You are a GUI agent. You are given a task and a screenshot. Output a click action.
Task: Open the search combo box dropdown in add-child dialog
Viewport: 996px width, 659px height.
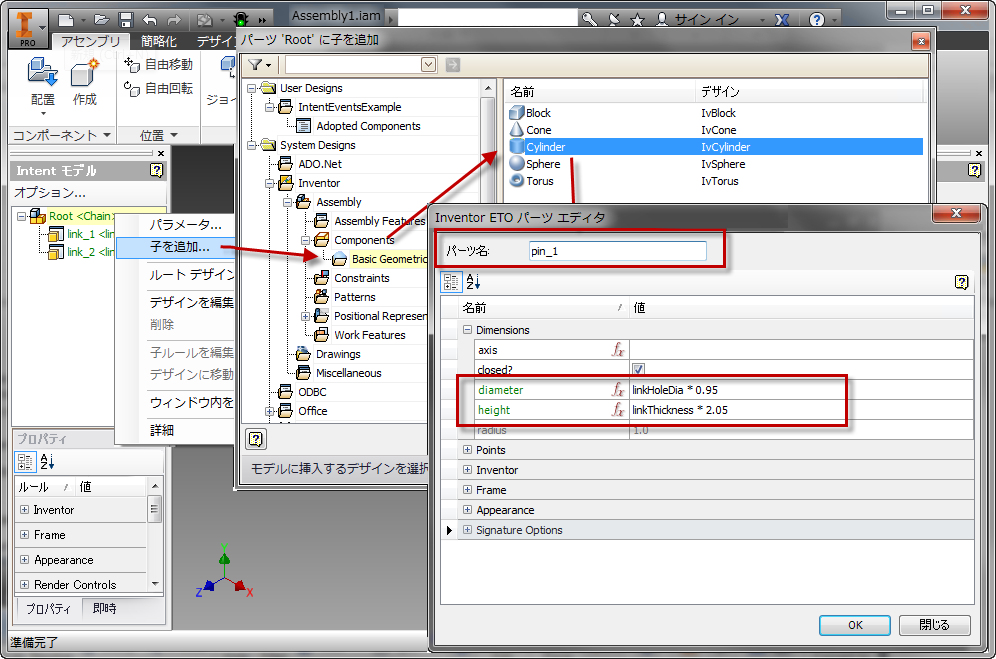pos(429,65)
